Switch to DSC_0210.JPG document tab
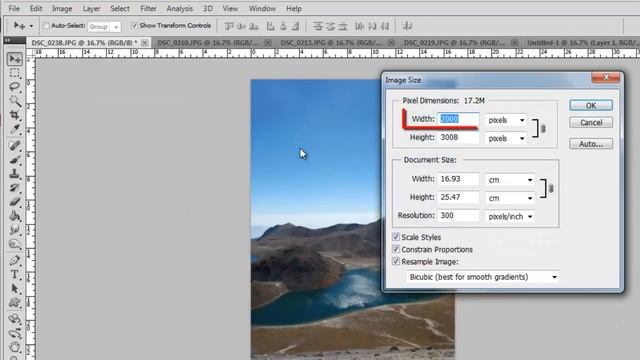The height and width of the screenshot is (360, 640). (x=208, y=42)
